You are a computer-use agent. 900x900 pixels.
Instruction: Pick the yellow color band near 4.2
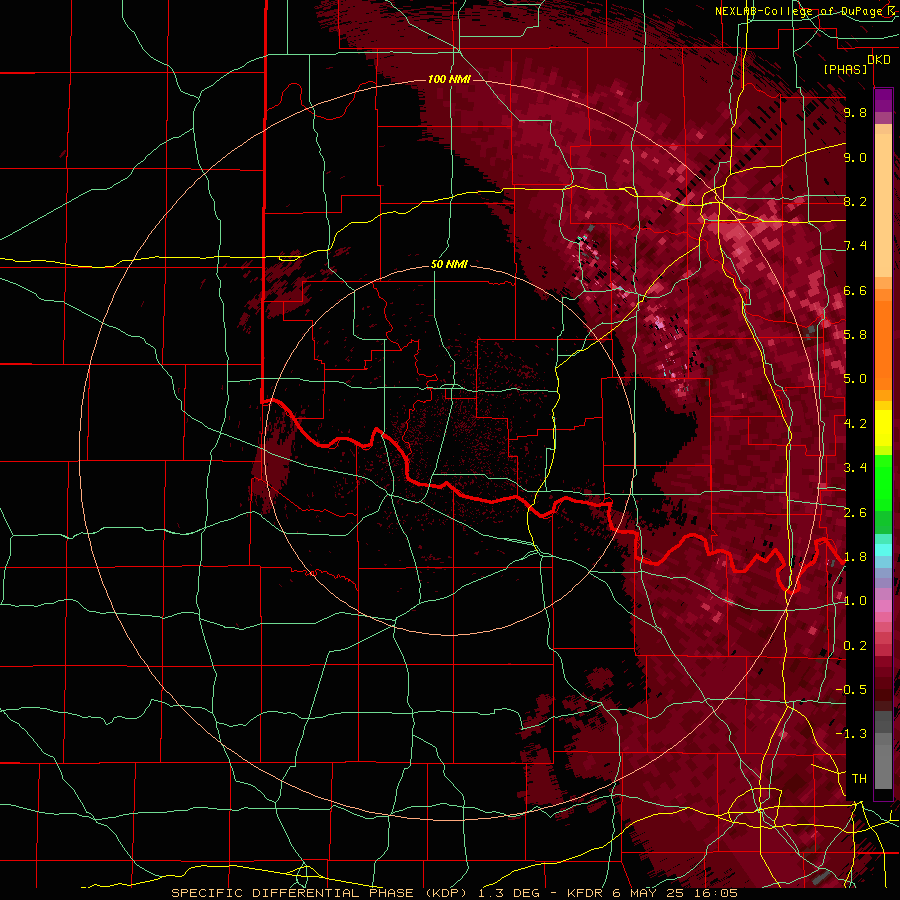(x=883, y=428)
